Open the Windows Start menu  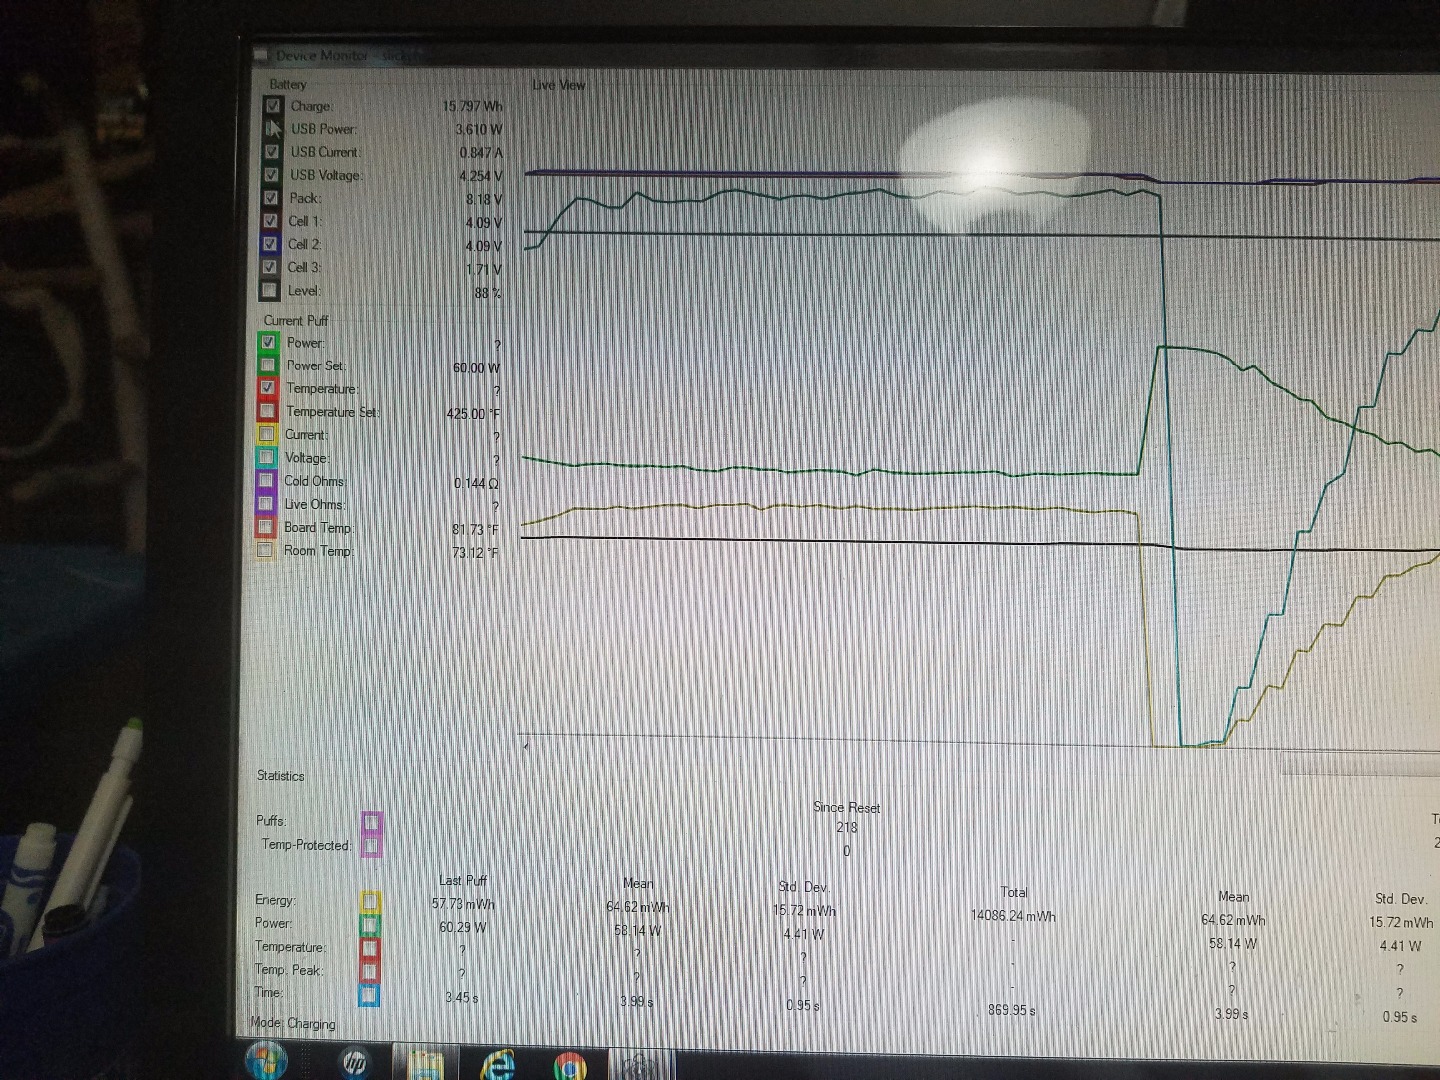click(x=266, y=1062)
